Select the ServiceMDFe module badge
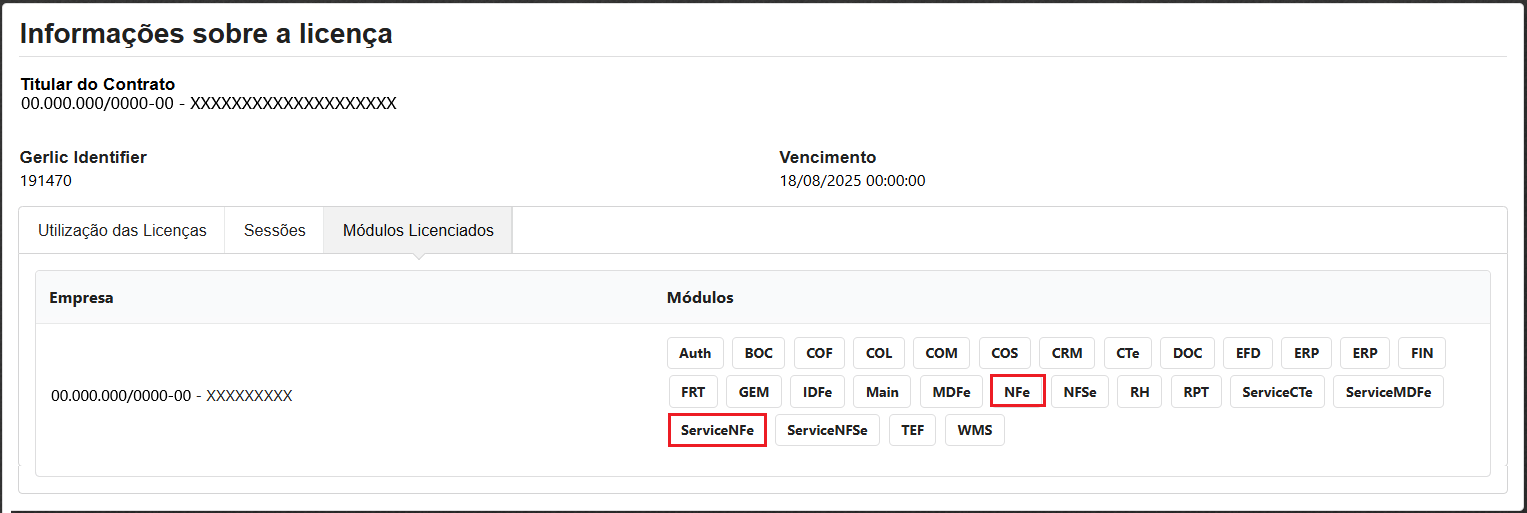Viewport: 1527px width, 513px height. tap(1388, 392)
